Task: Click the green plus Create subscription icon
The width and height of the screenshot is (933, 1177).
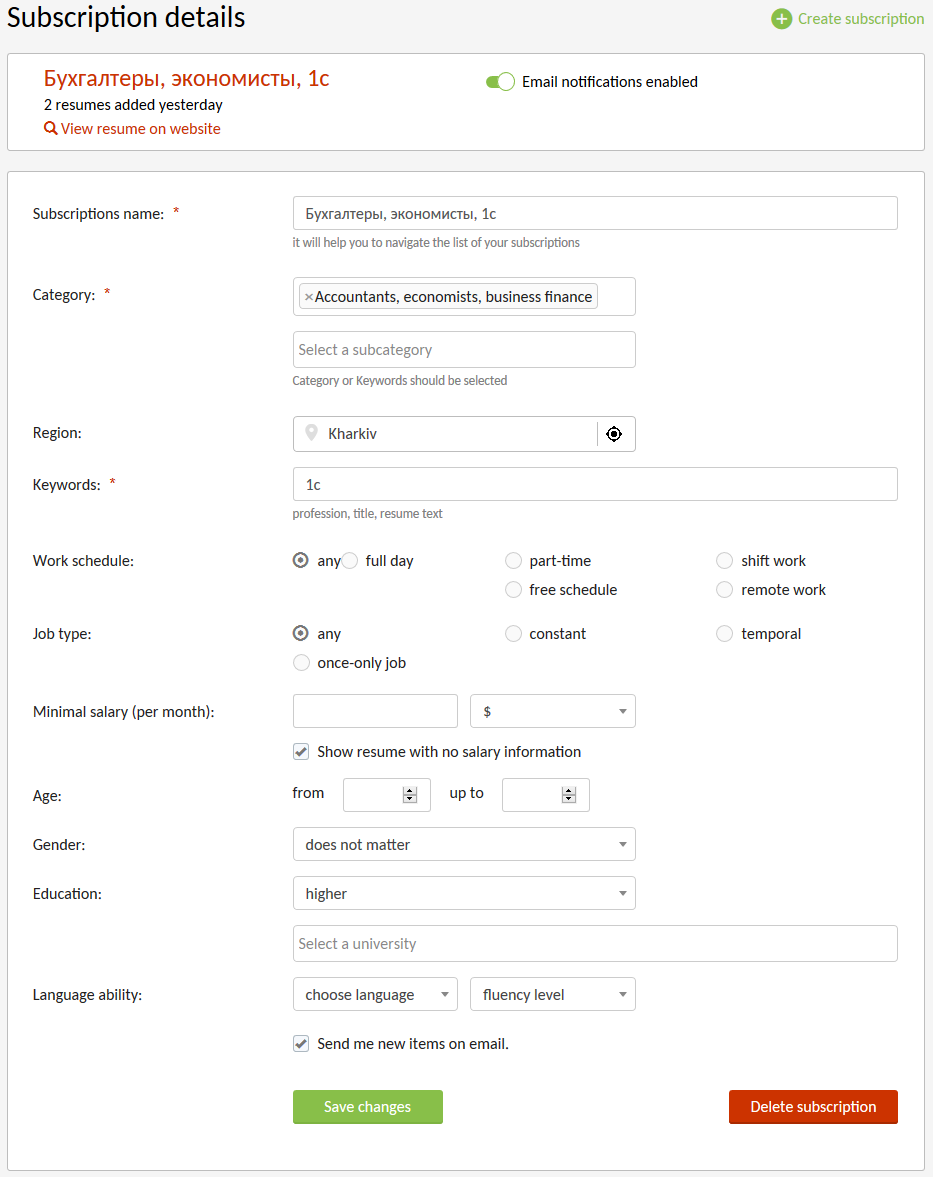Action: 781,19
